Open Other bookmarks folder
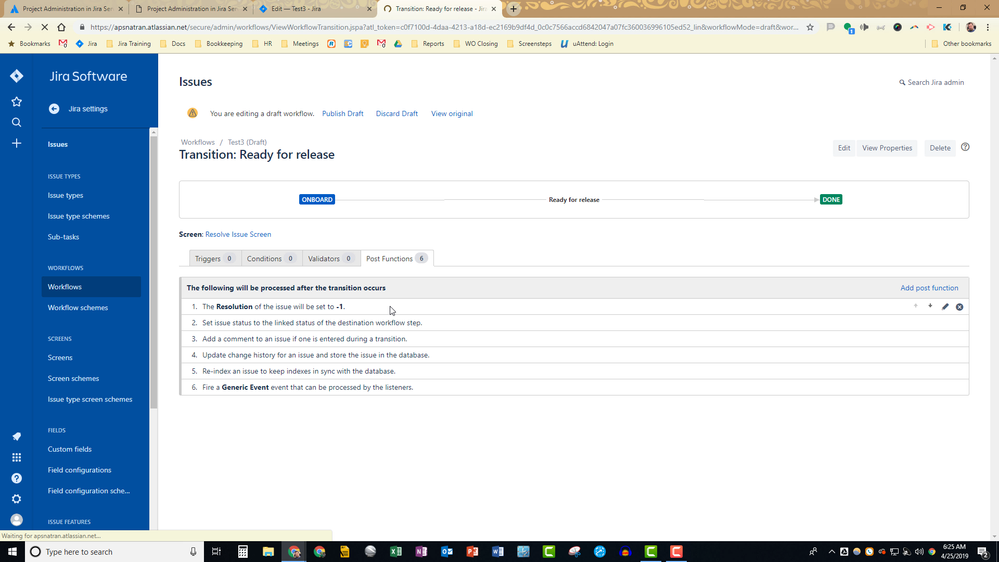999x562 pixels. (x=961, y=44)
